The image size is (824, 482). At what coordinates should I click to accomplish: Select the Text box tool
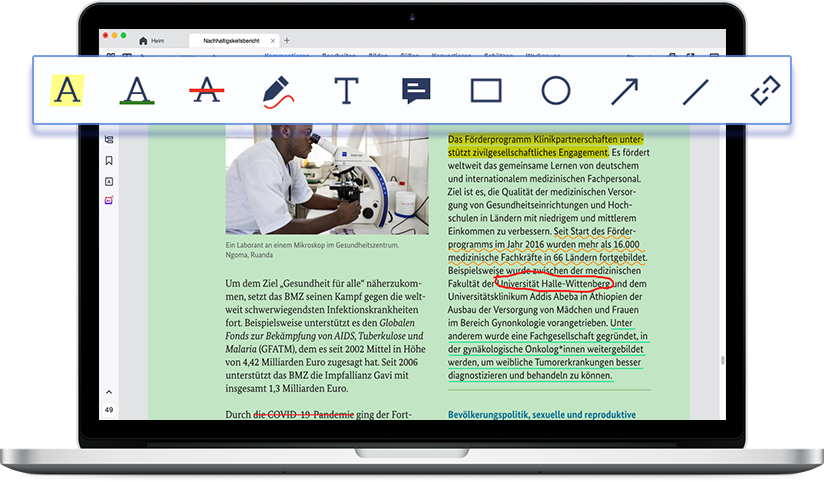[x=346, y=91]
